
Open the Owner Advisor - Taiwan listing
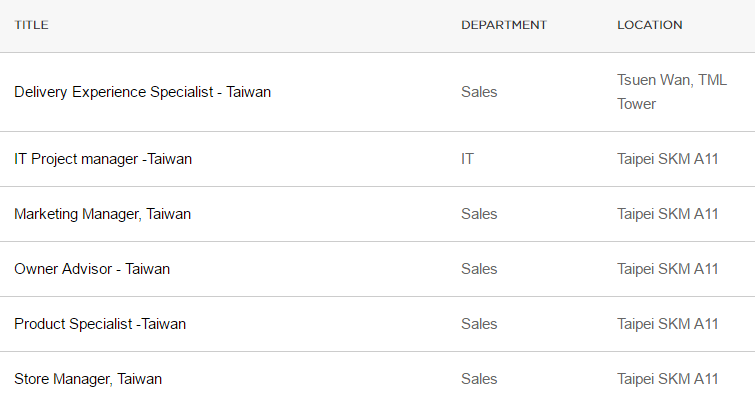tap(92, 269)
